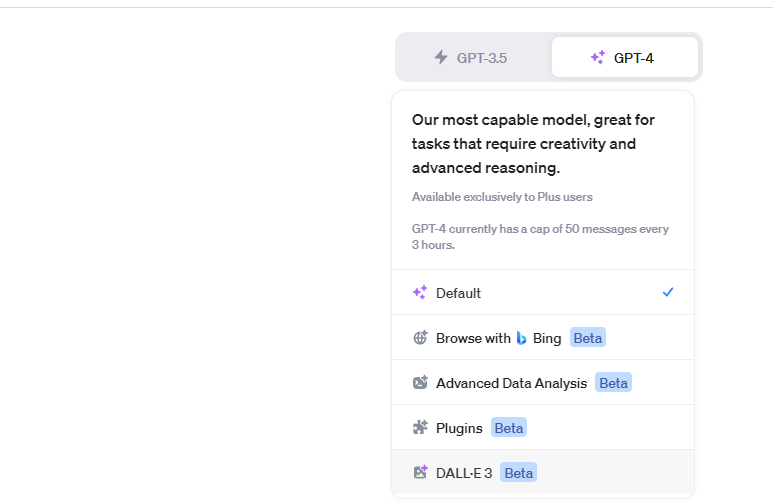Image resolution: width=773 pixels, height=504 pixels.
Task: Choose Browse with Bing mode
Action: (474, 338)
